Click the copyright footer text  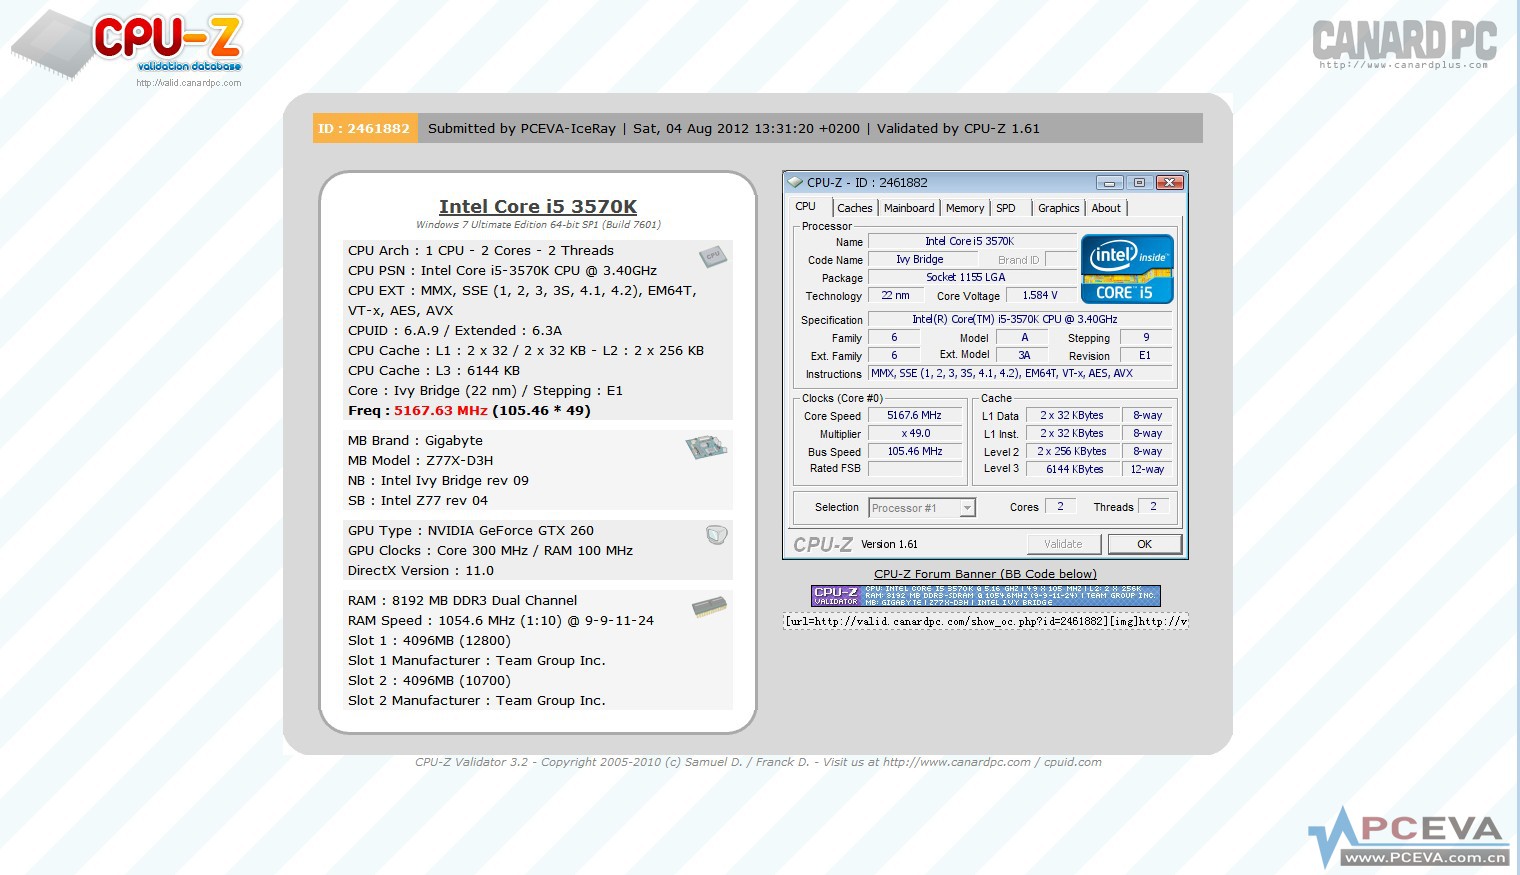point(758,762)
